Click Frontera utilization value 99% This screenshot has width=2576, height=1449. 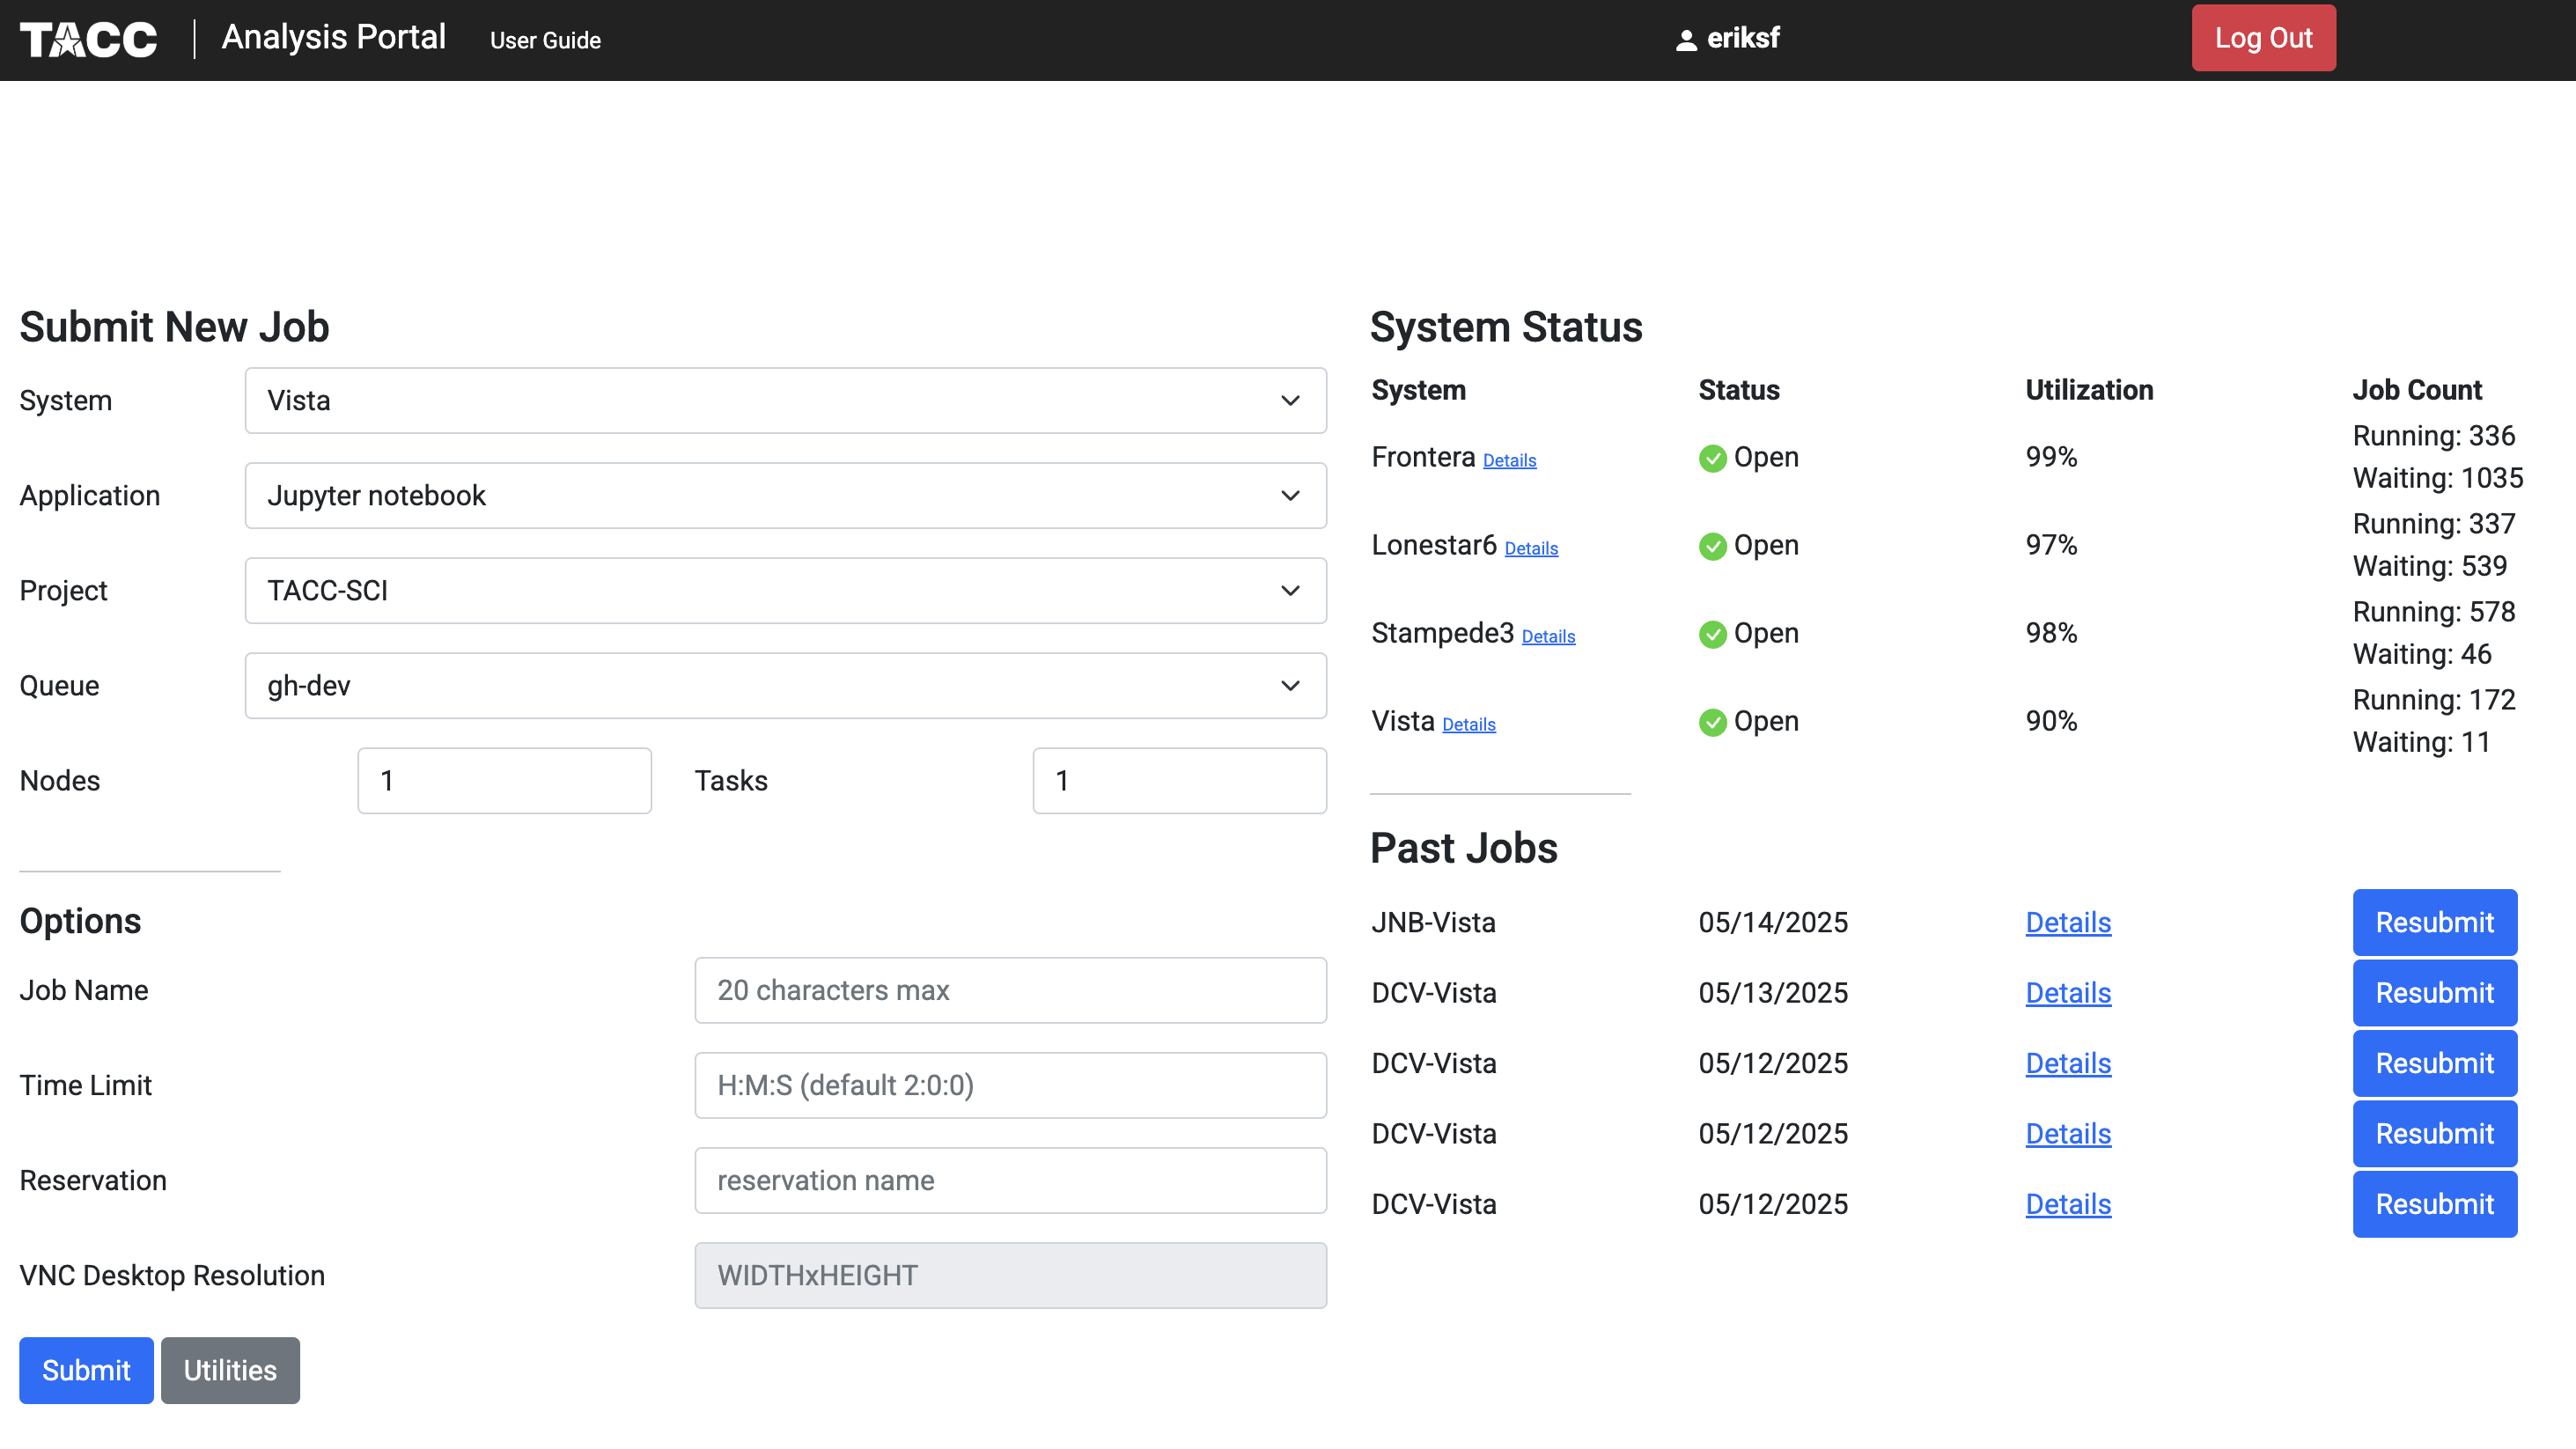2051,457
